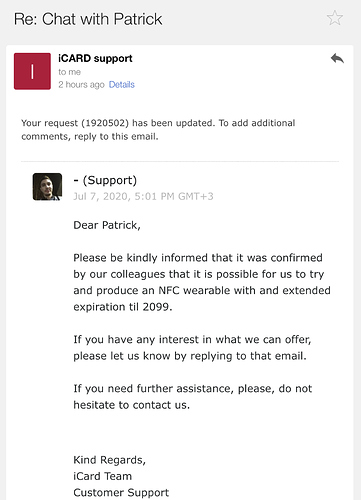This screenshot has width=361, height=500.
Task: Click the 'Kind Regards,' signature line
Action: (110, 460)
